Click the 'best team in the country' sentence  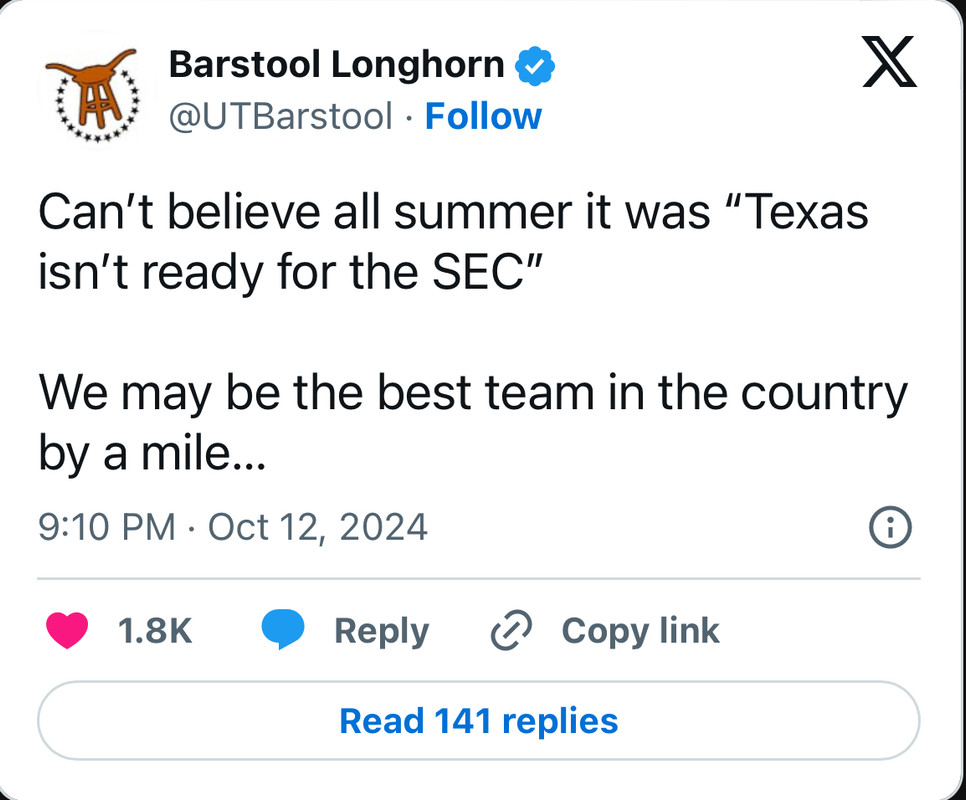[472, 393]
